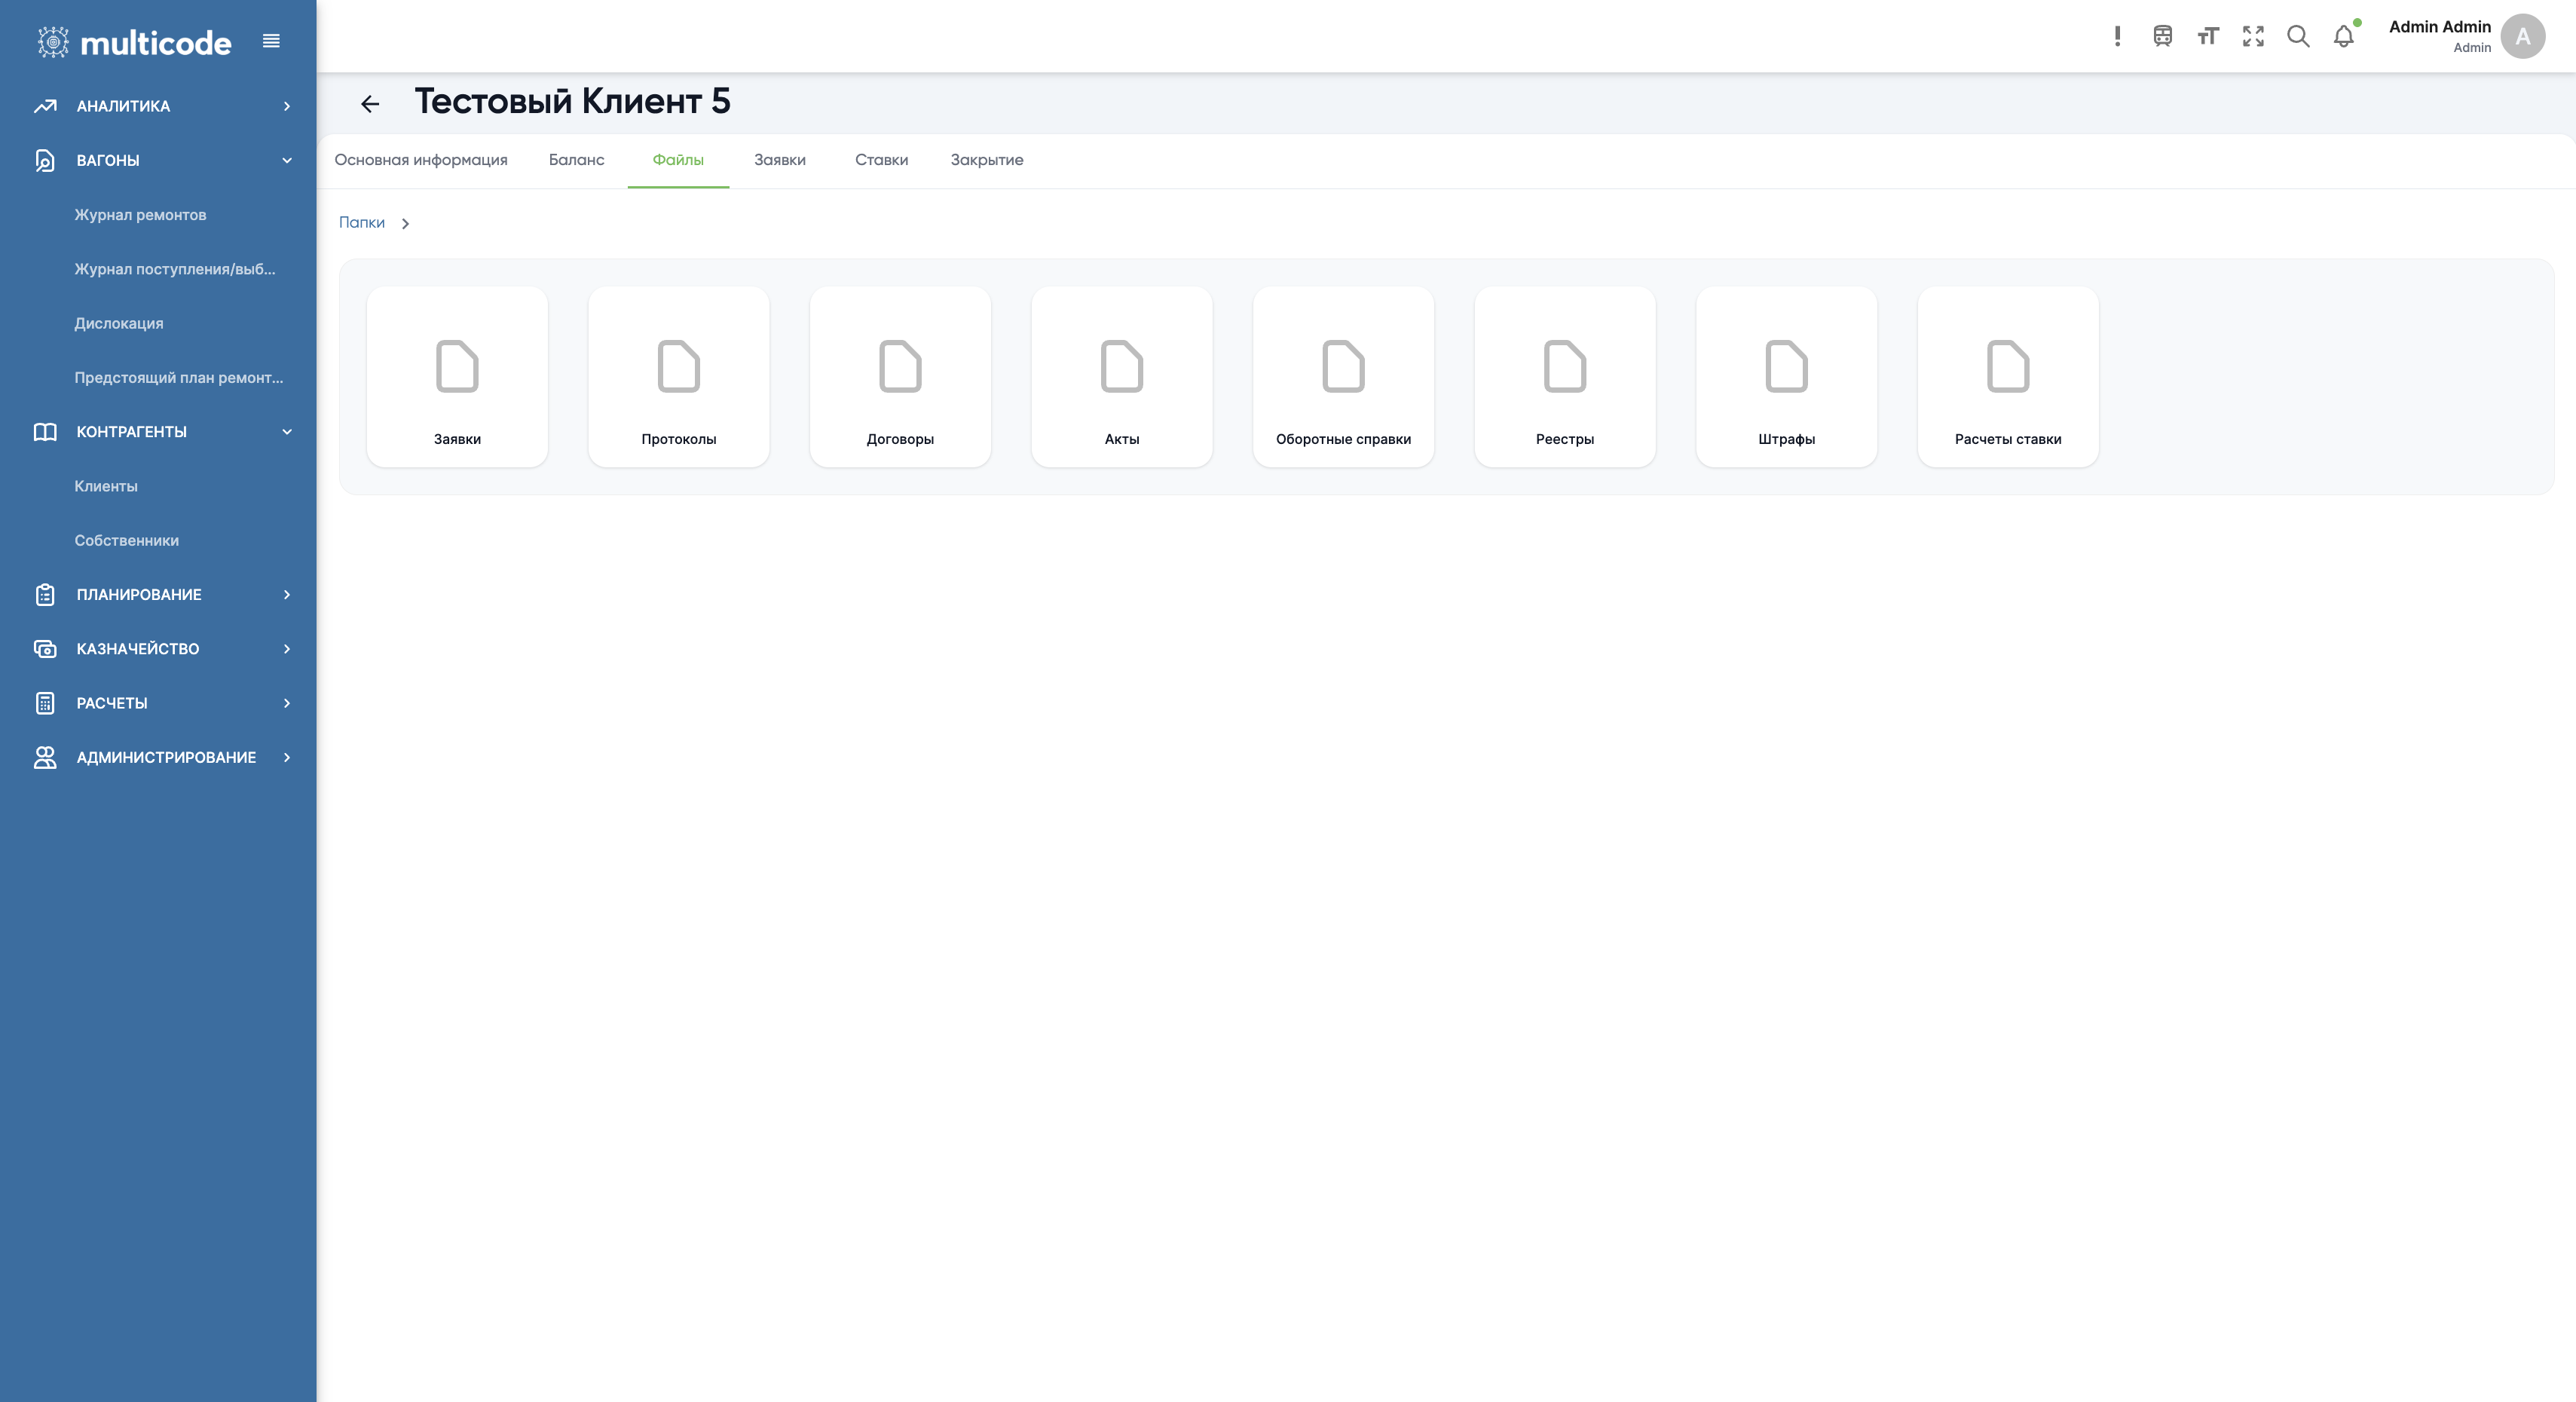2576x1402 pixels.
Task: Click the text size (TT) icon
Action: coord(2209,36)
